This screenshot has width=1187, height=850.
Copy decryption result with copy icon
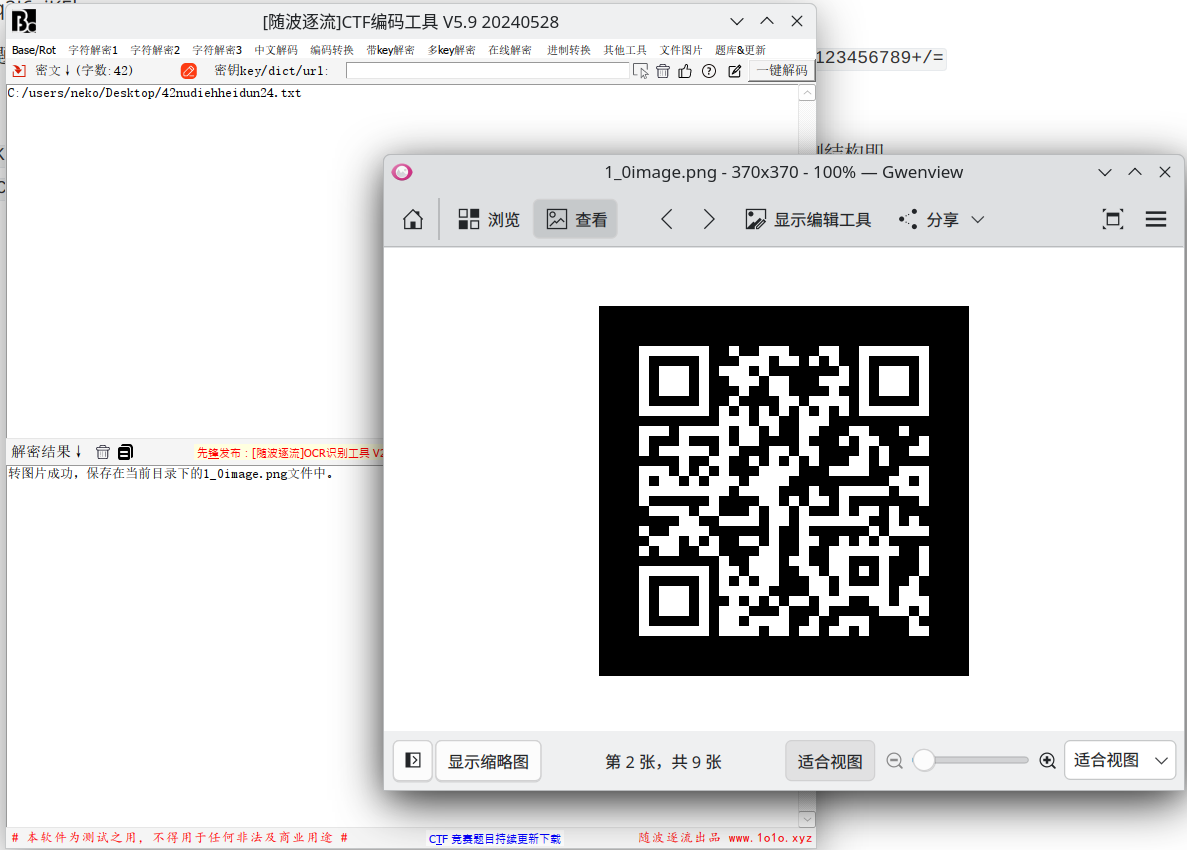click(125, 452)
